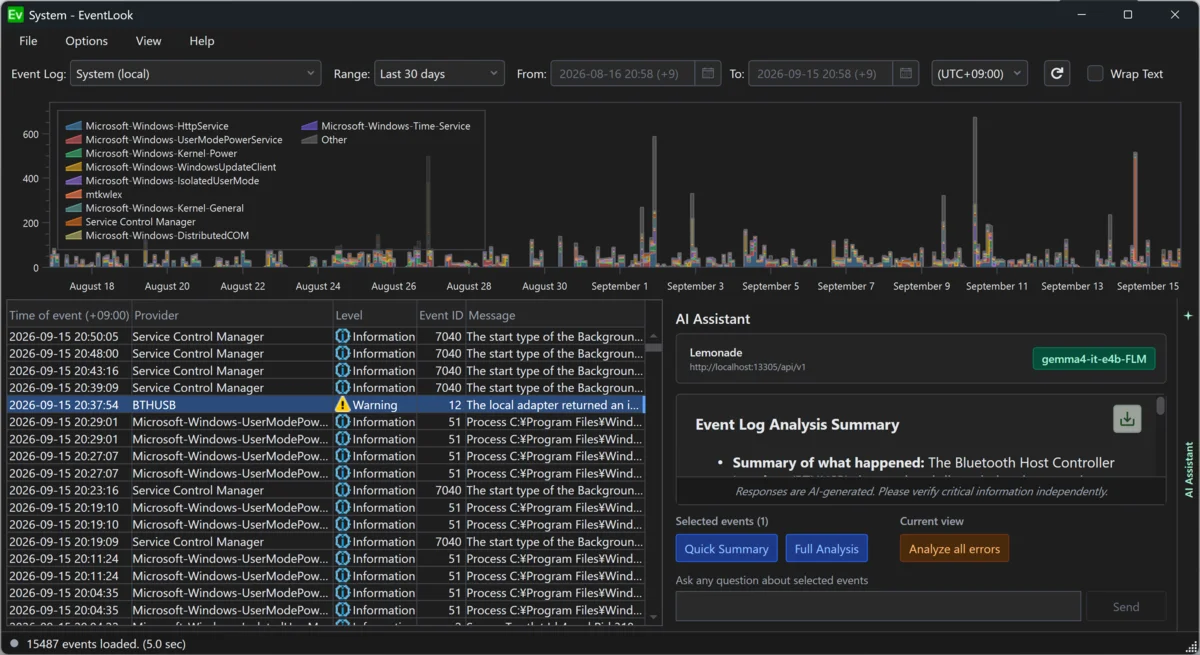Screen dimensions: 1200x655
Task: Open the Help menu
Action: (202, 41)
